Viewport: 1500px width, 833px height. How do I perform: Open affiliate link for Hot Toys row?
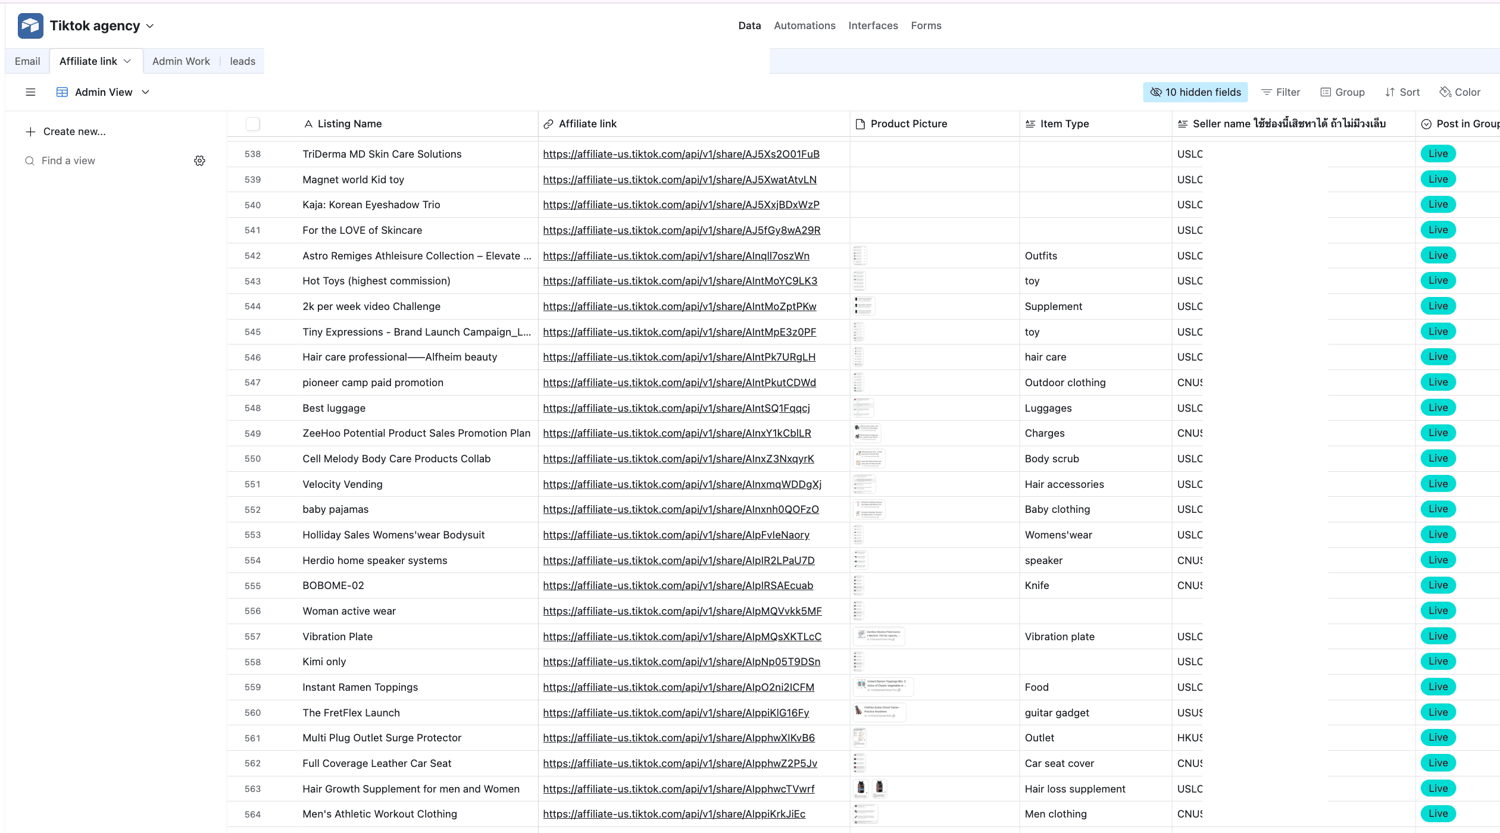point(680,281)
